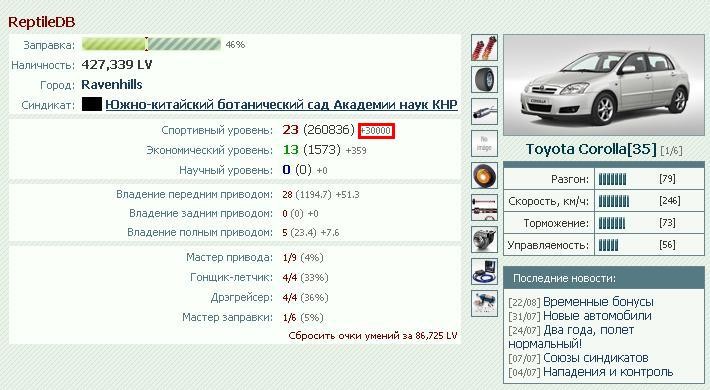The image size is (710, 390).
Task: Click the Гонщик-летчик 4/4 value
Action: tap(289, 278)
